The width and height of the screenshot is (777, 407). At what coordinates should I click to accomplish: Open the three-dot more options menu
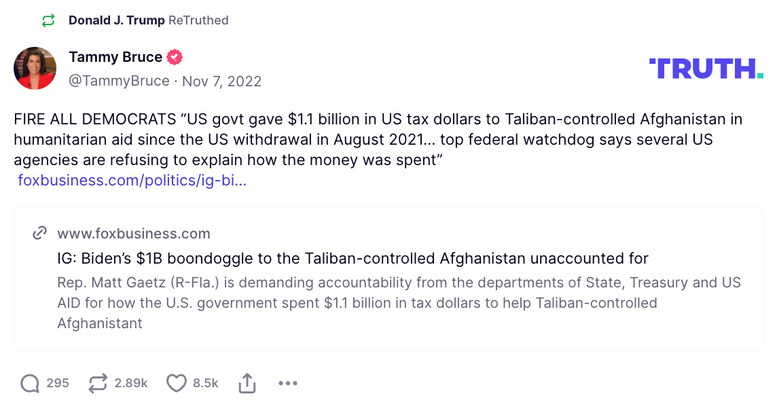288,382
